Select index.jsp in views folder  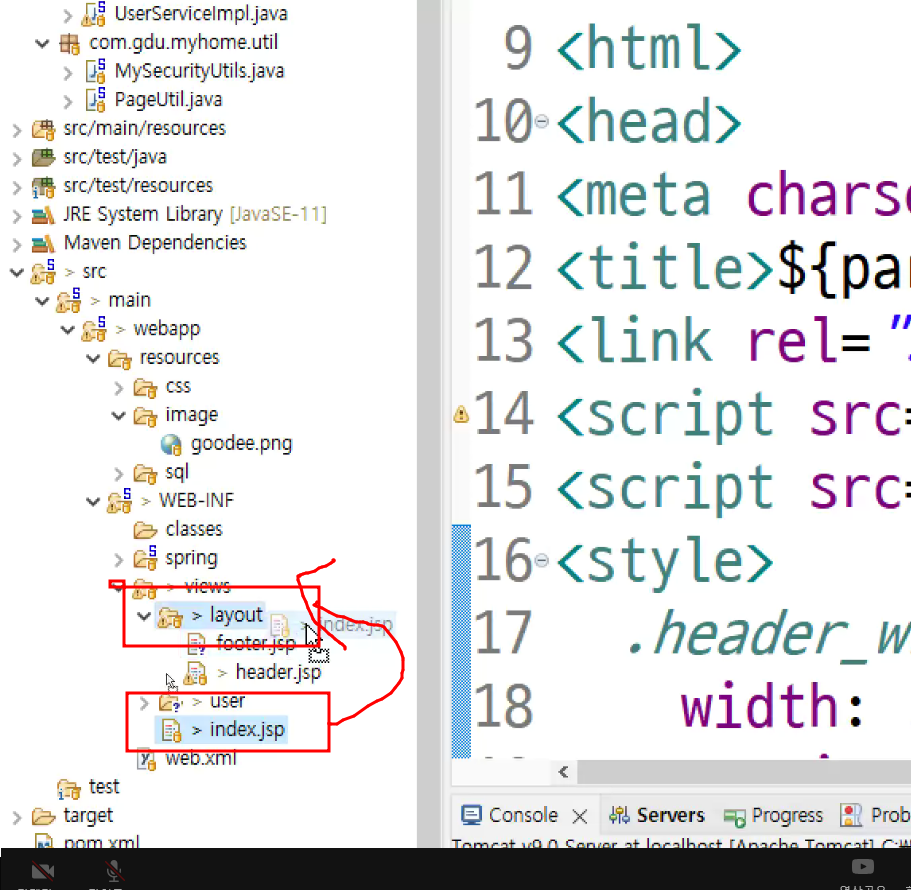tap(247, 730)
